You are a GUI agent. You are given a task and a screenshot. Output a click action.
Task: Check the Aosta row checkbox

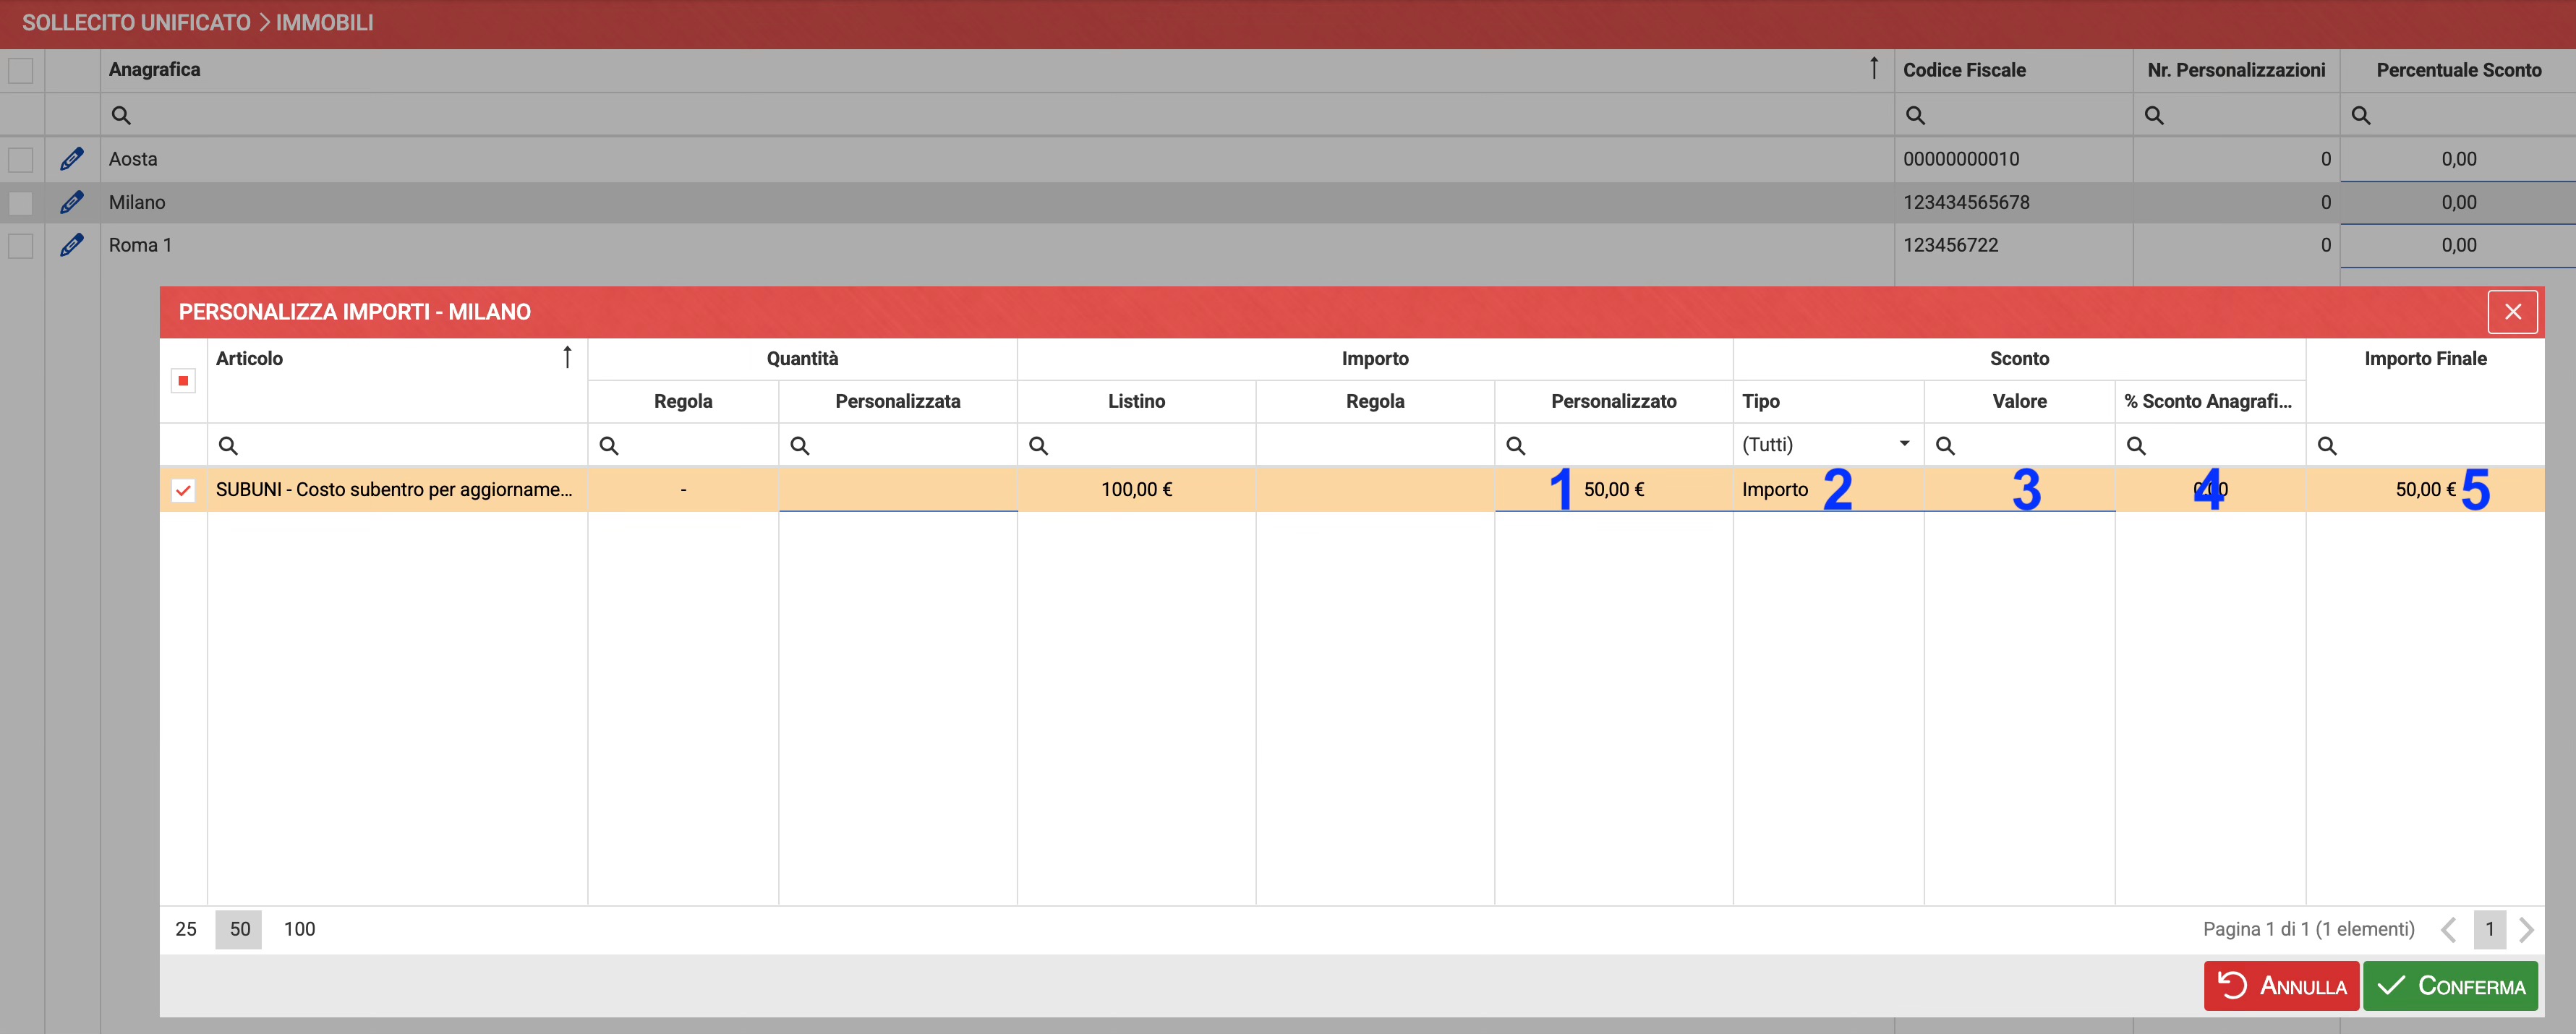(x=21, y=160)
